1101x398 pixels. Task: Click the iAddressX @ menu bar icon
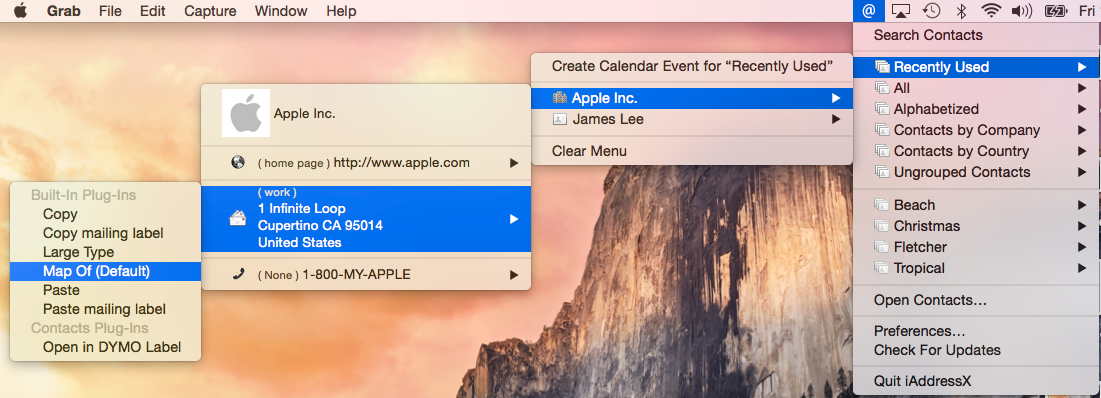point(869,11)
